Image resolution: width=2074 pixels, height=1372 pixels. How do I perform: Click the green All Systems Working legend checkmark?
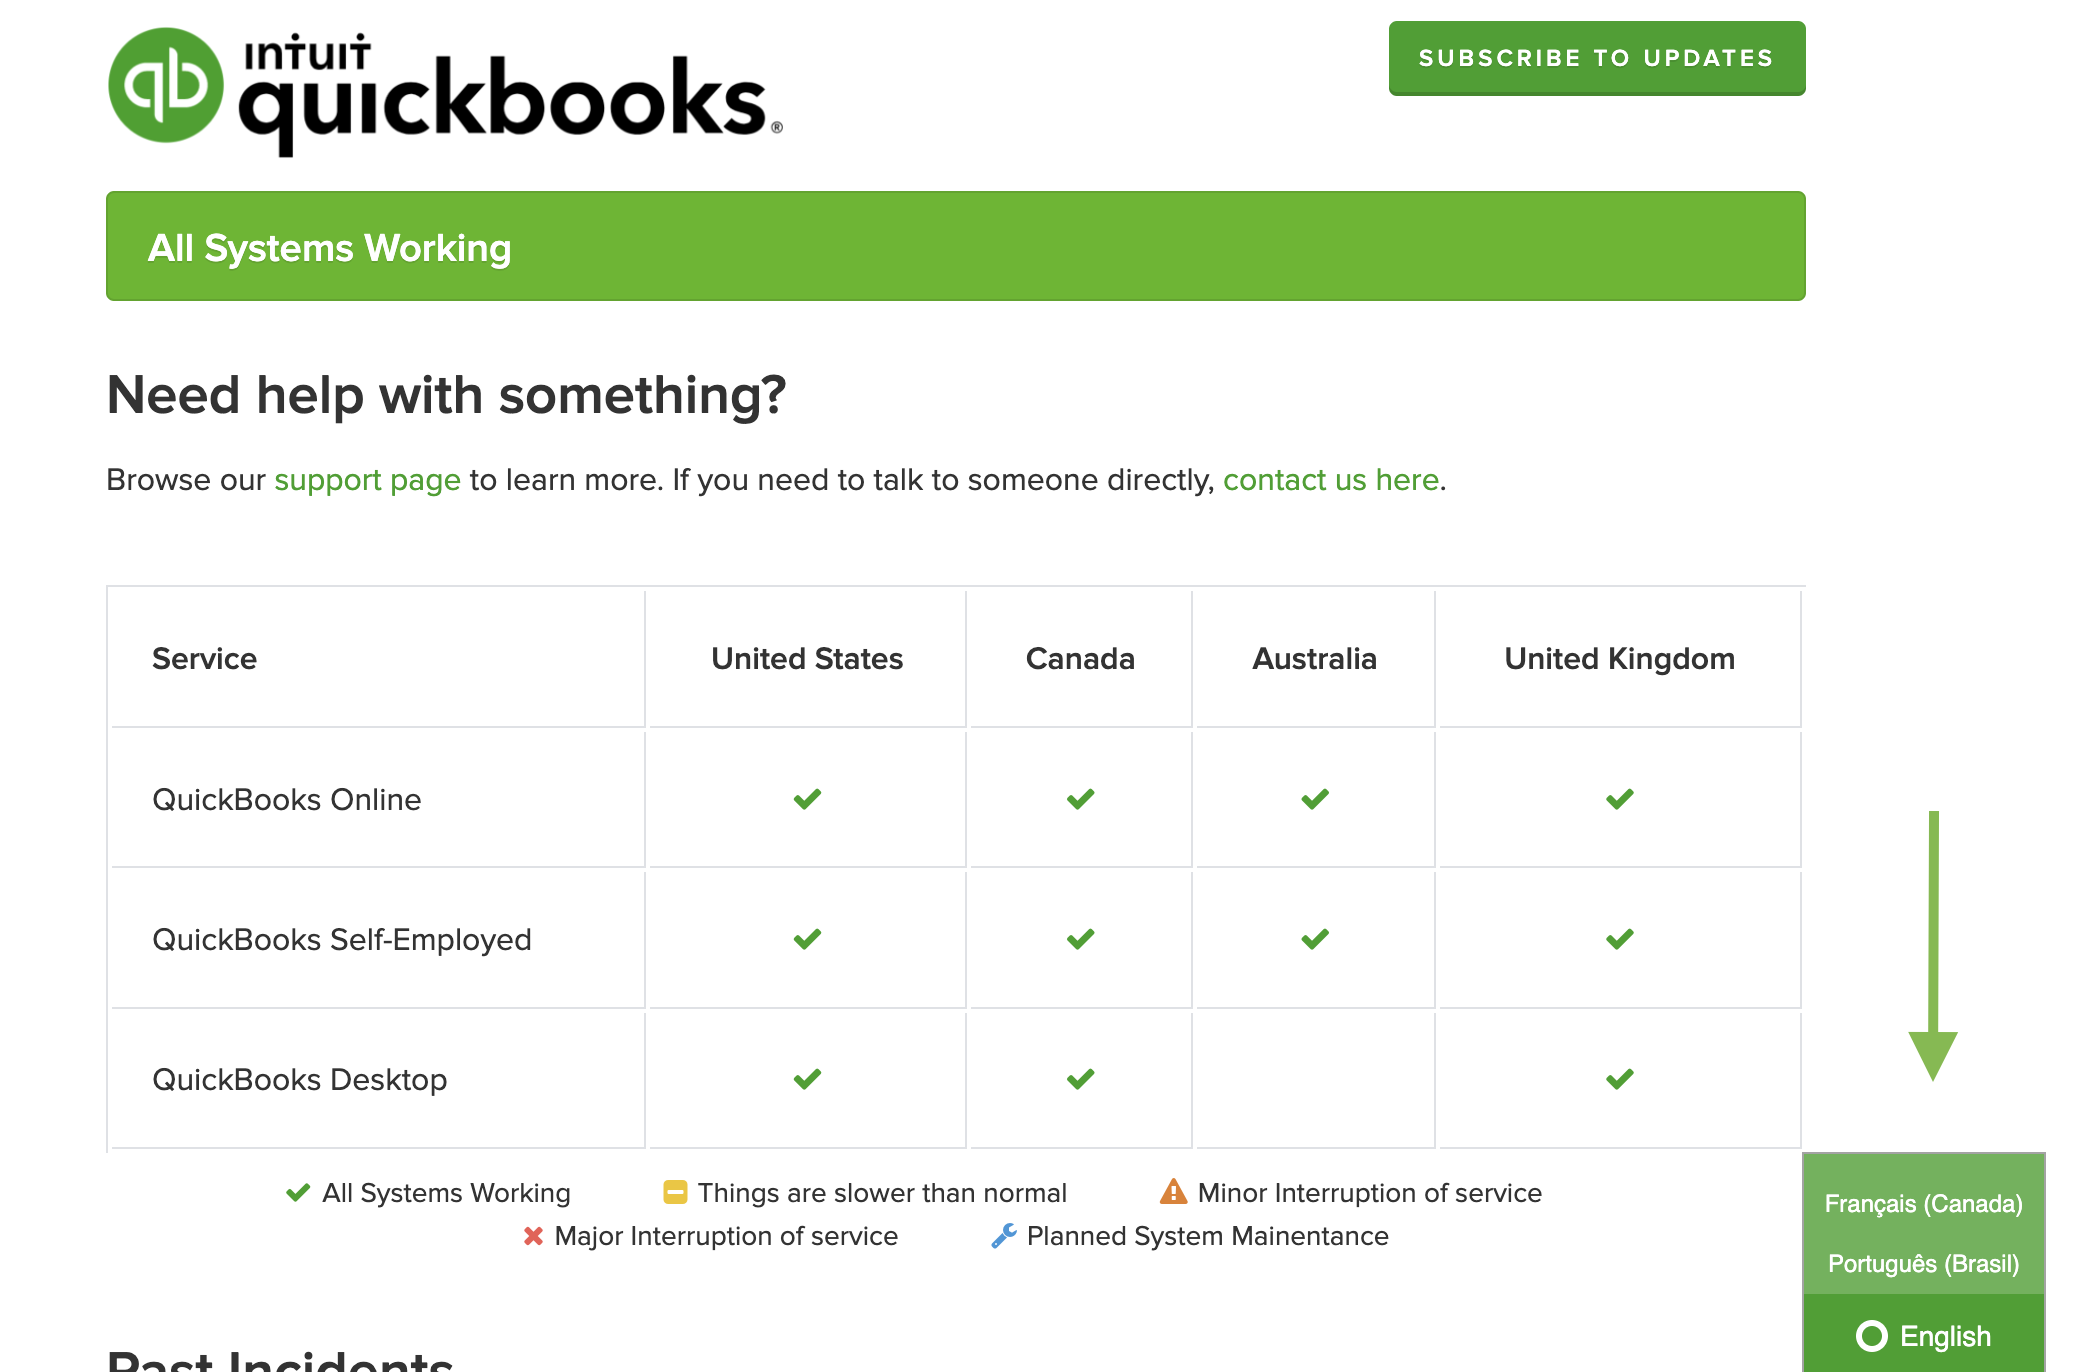(x=298, y=1192)
